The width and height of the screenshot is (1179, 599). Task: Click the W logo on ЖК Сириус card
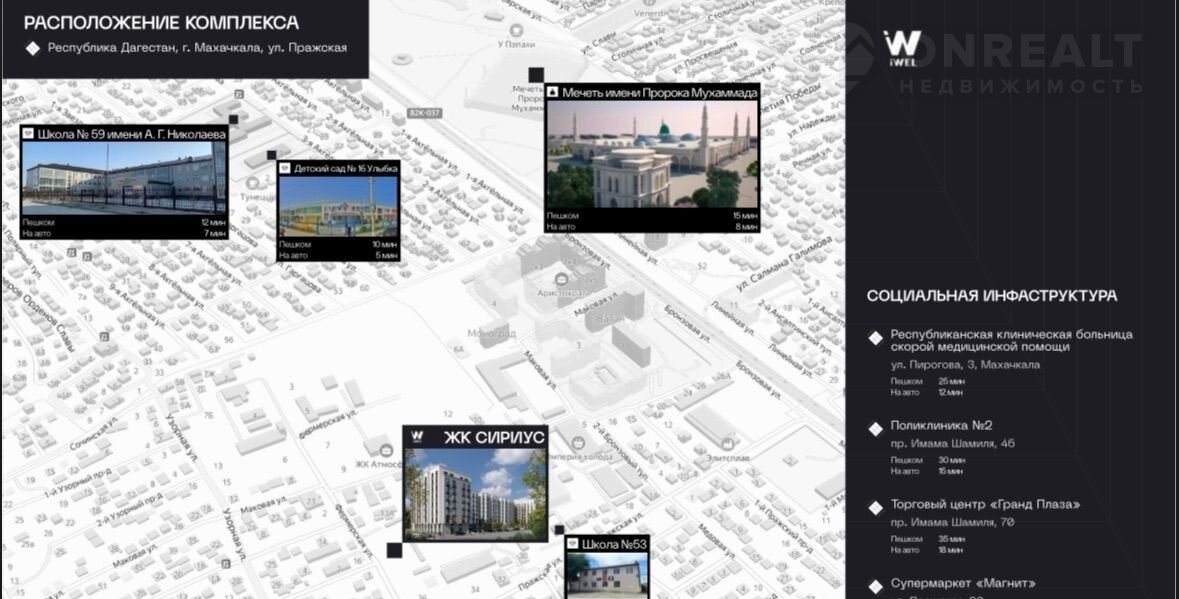click(418, 437)
